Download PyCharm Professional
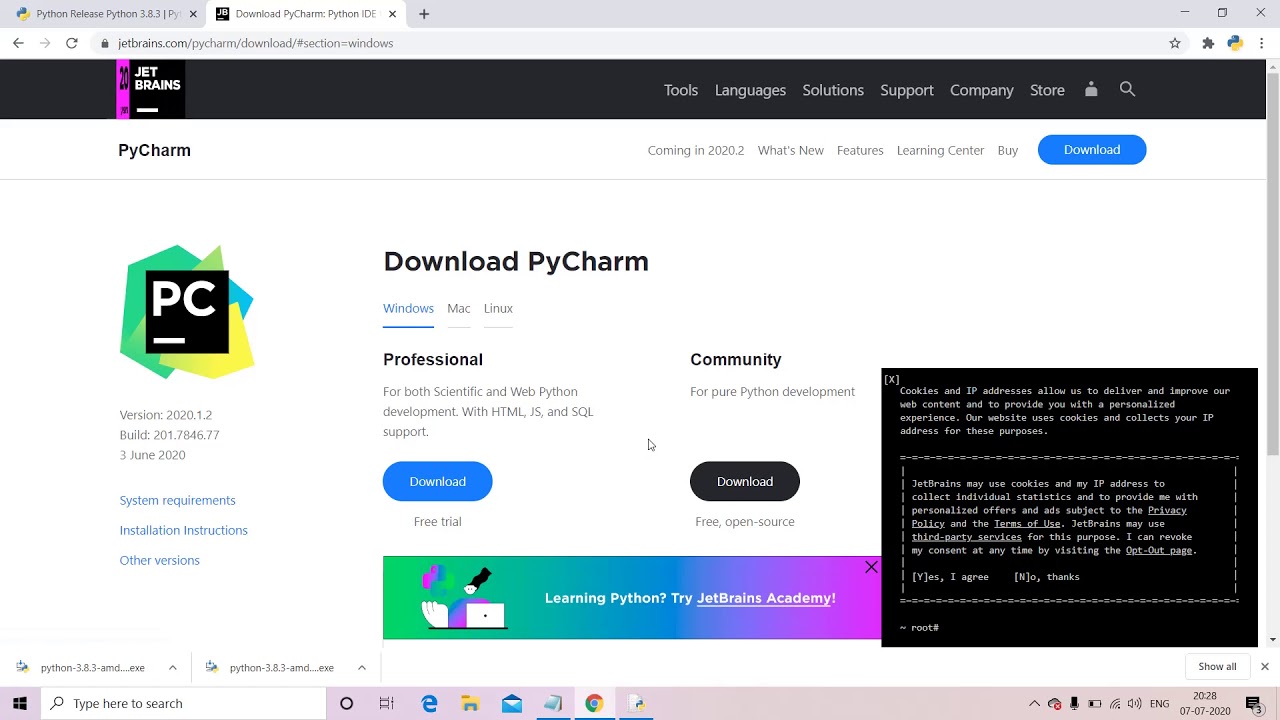 [438, 481]
